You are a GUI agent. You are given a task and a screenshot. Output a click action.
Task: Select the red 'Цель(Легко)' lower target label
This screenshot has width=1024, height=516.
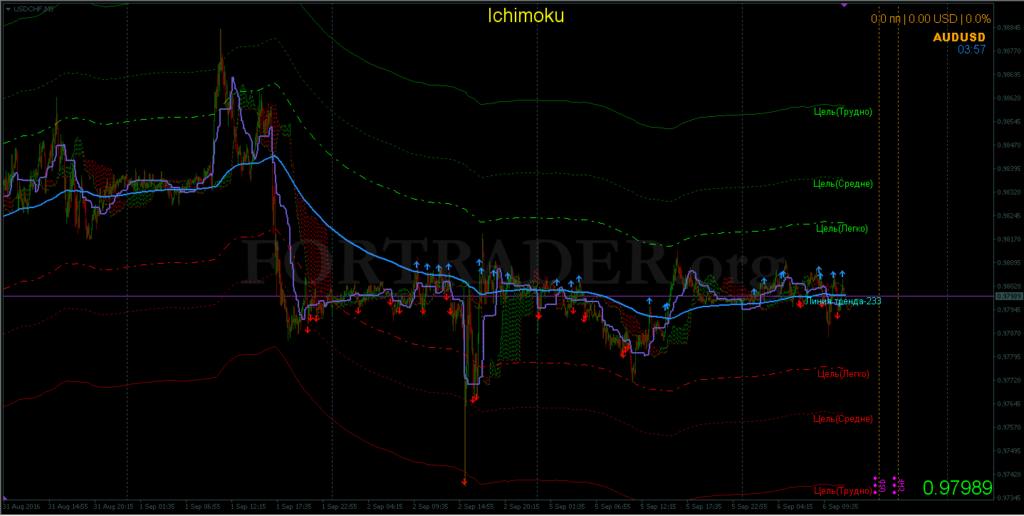pyautogui.click(x=843, y=374)
